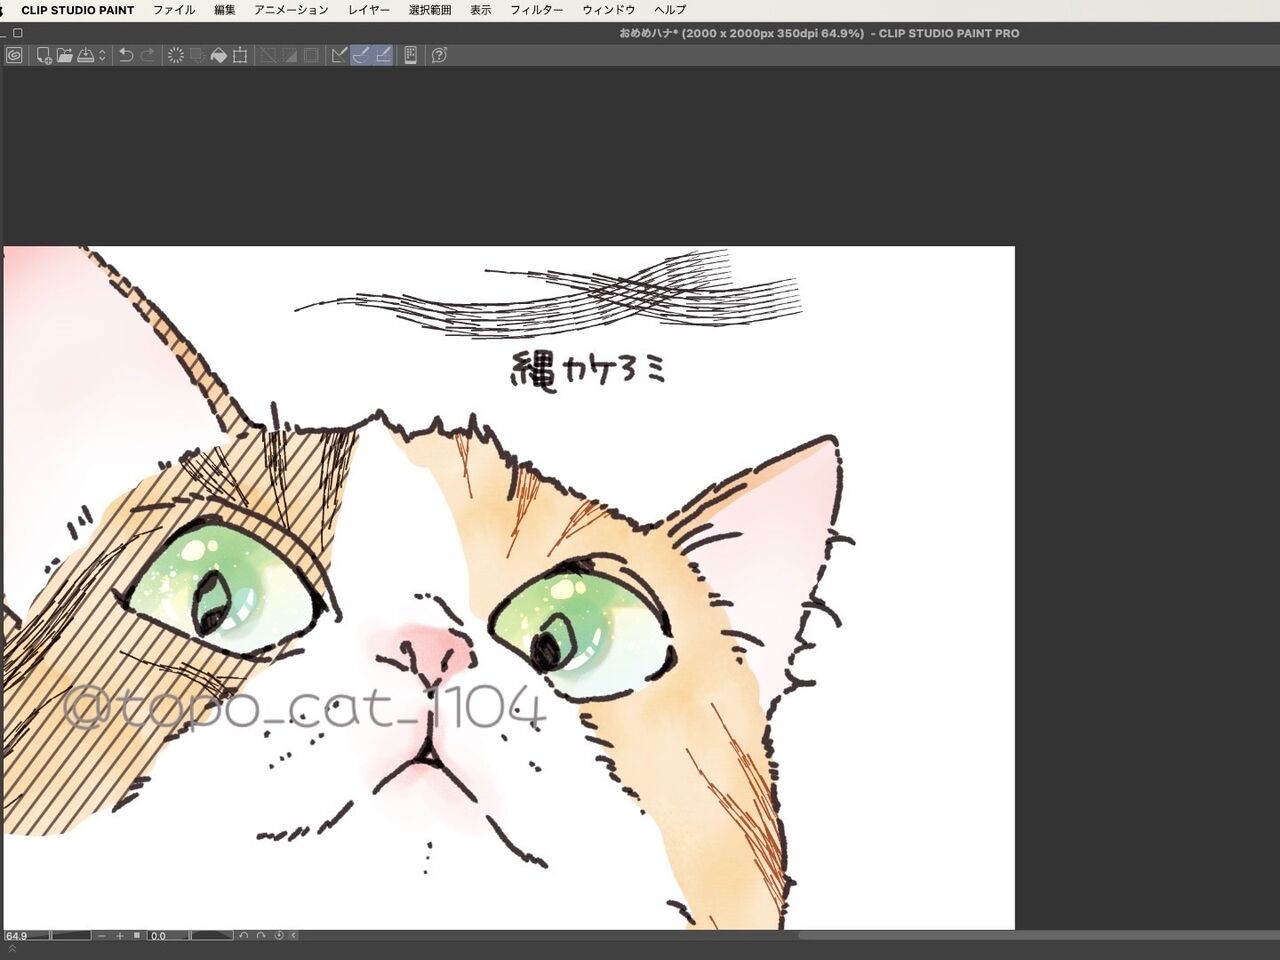Click the zoom slider in status bar

[71, 936]
